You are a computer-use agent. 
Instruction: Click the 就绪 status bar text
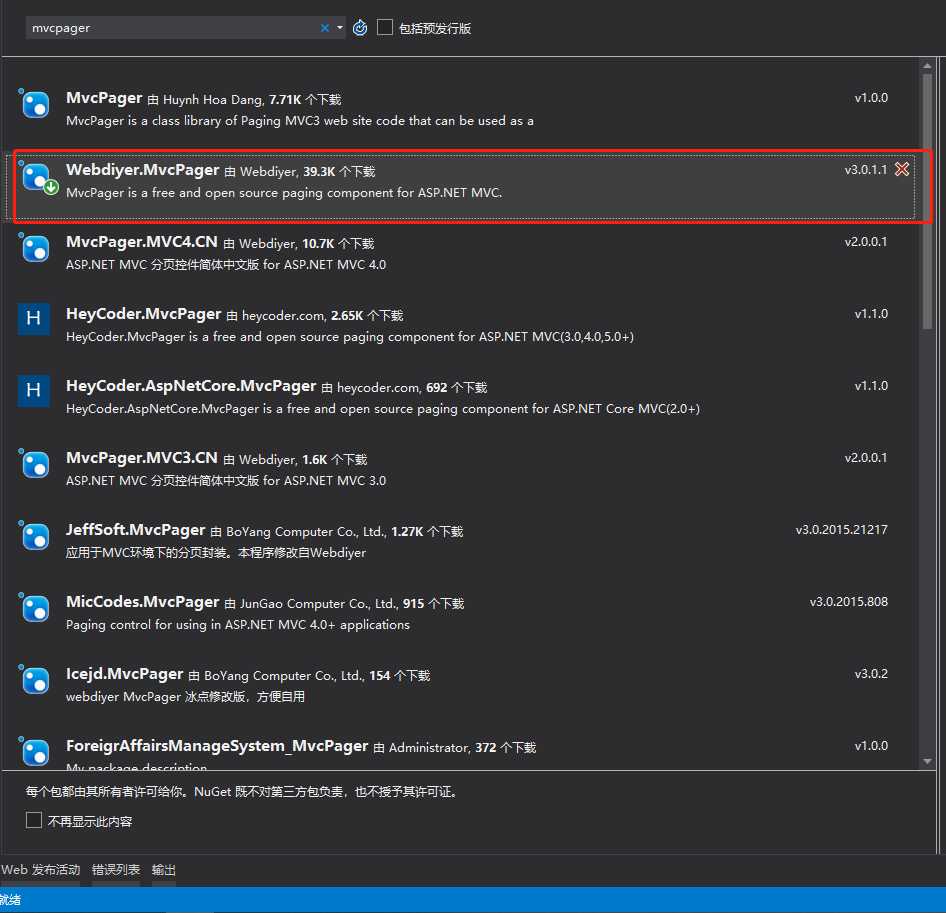10,900
